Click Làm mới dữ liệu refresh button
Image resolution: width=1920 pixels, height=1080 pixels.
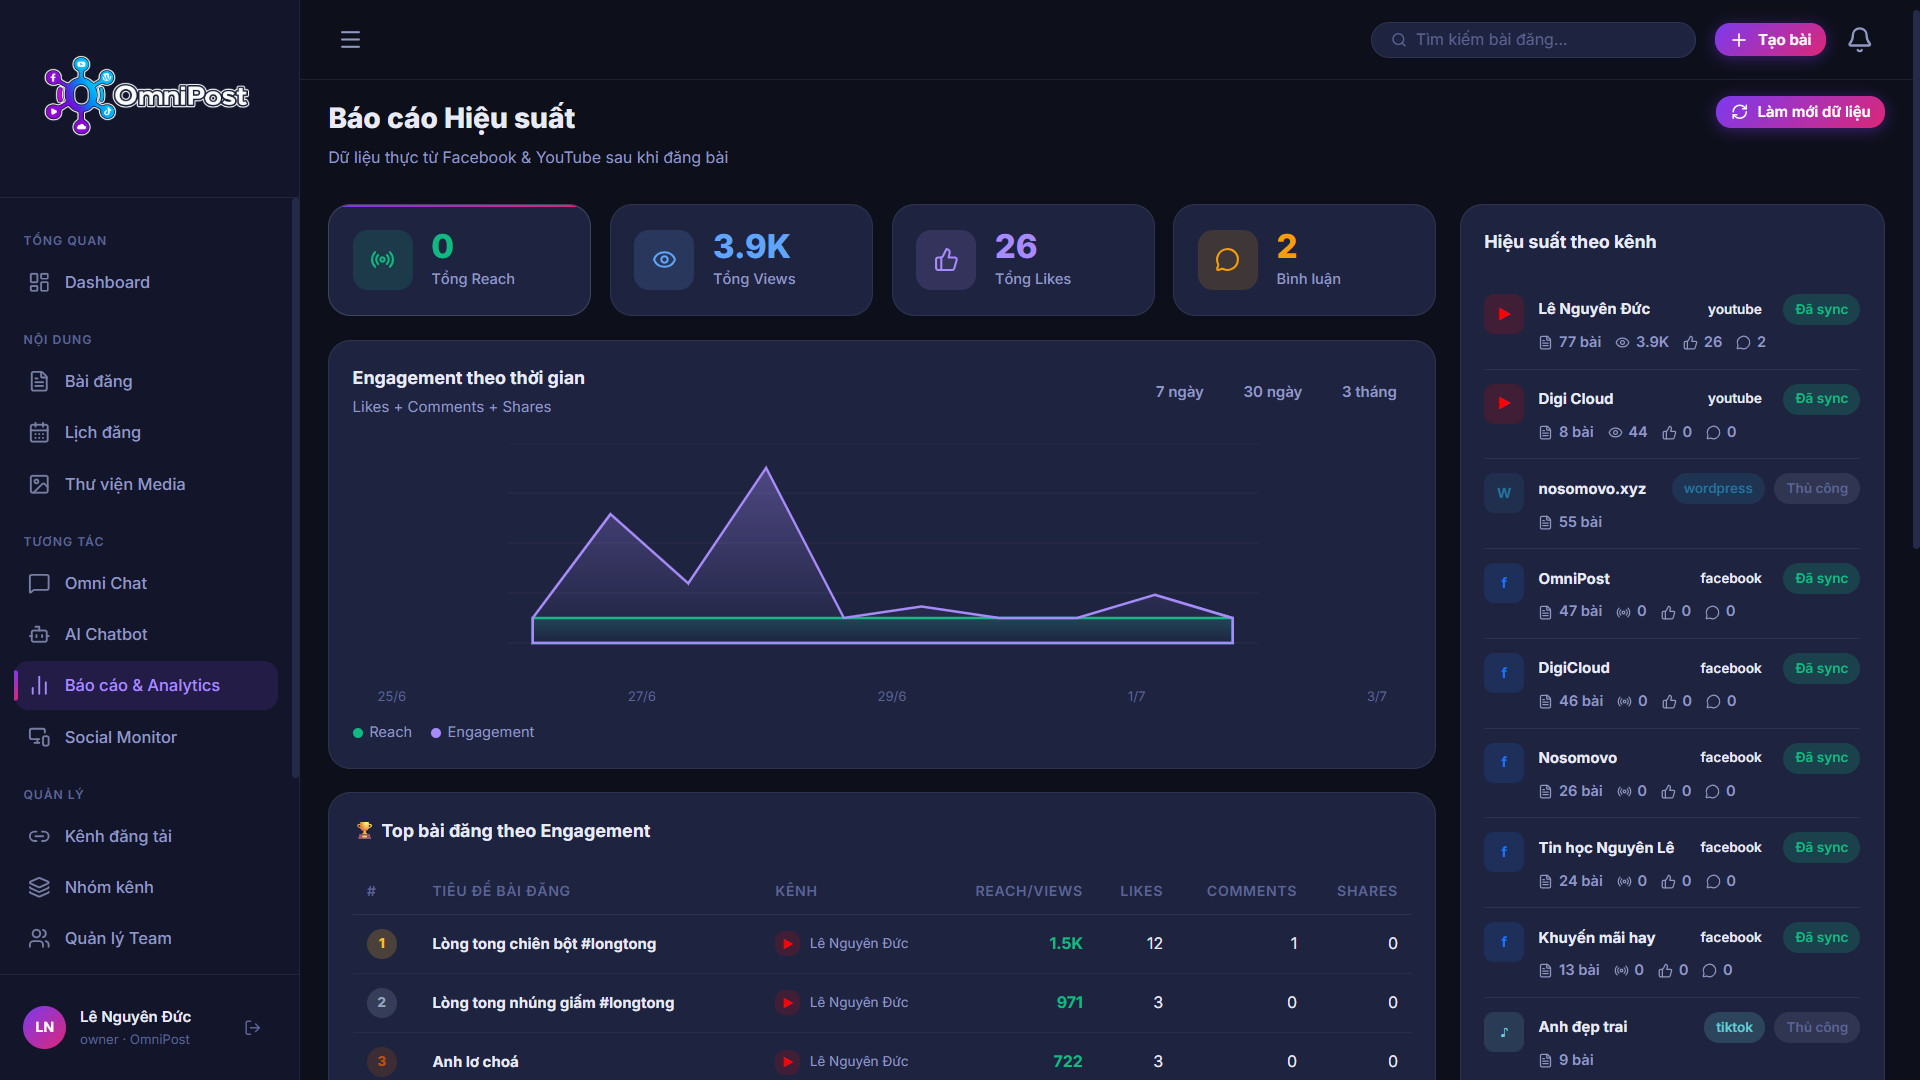1800,112
